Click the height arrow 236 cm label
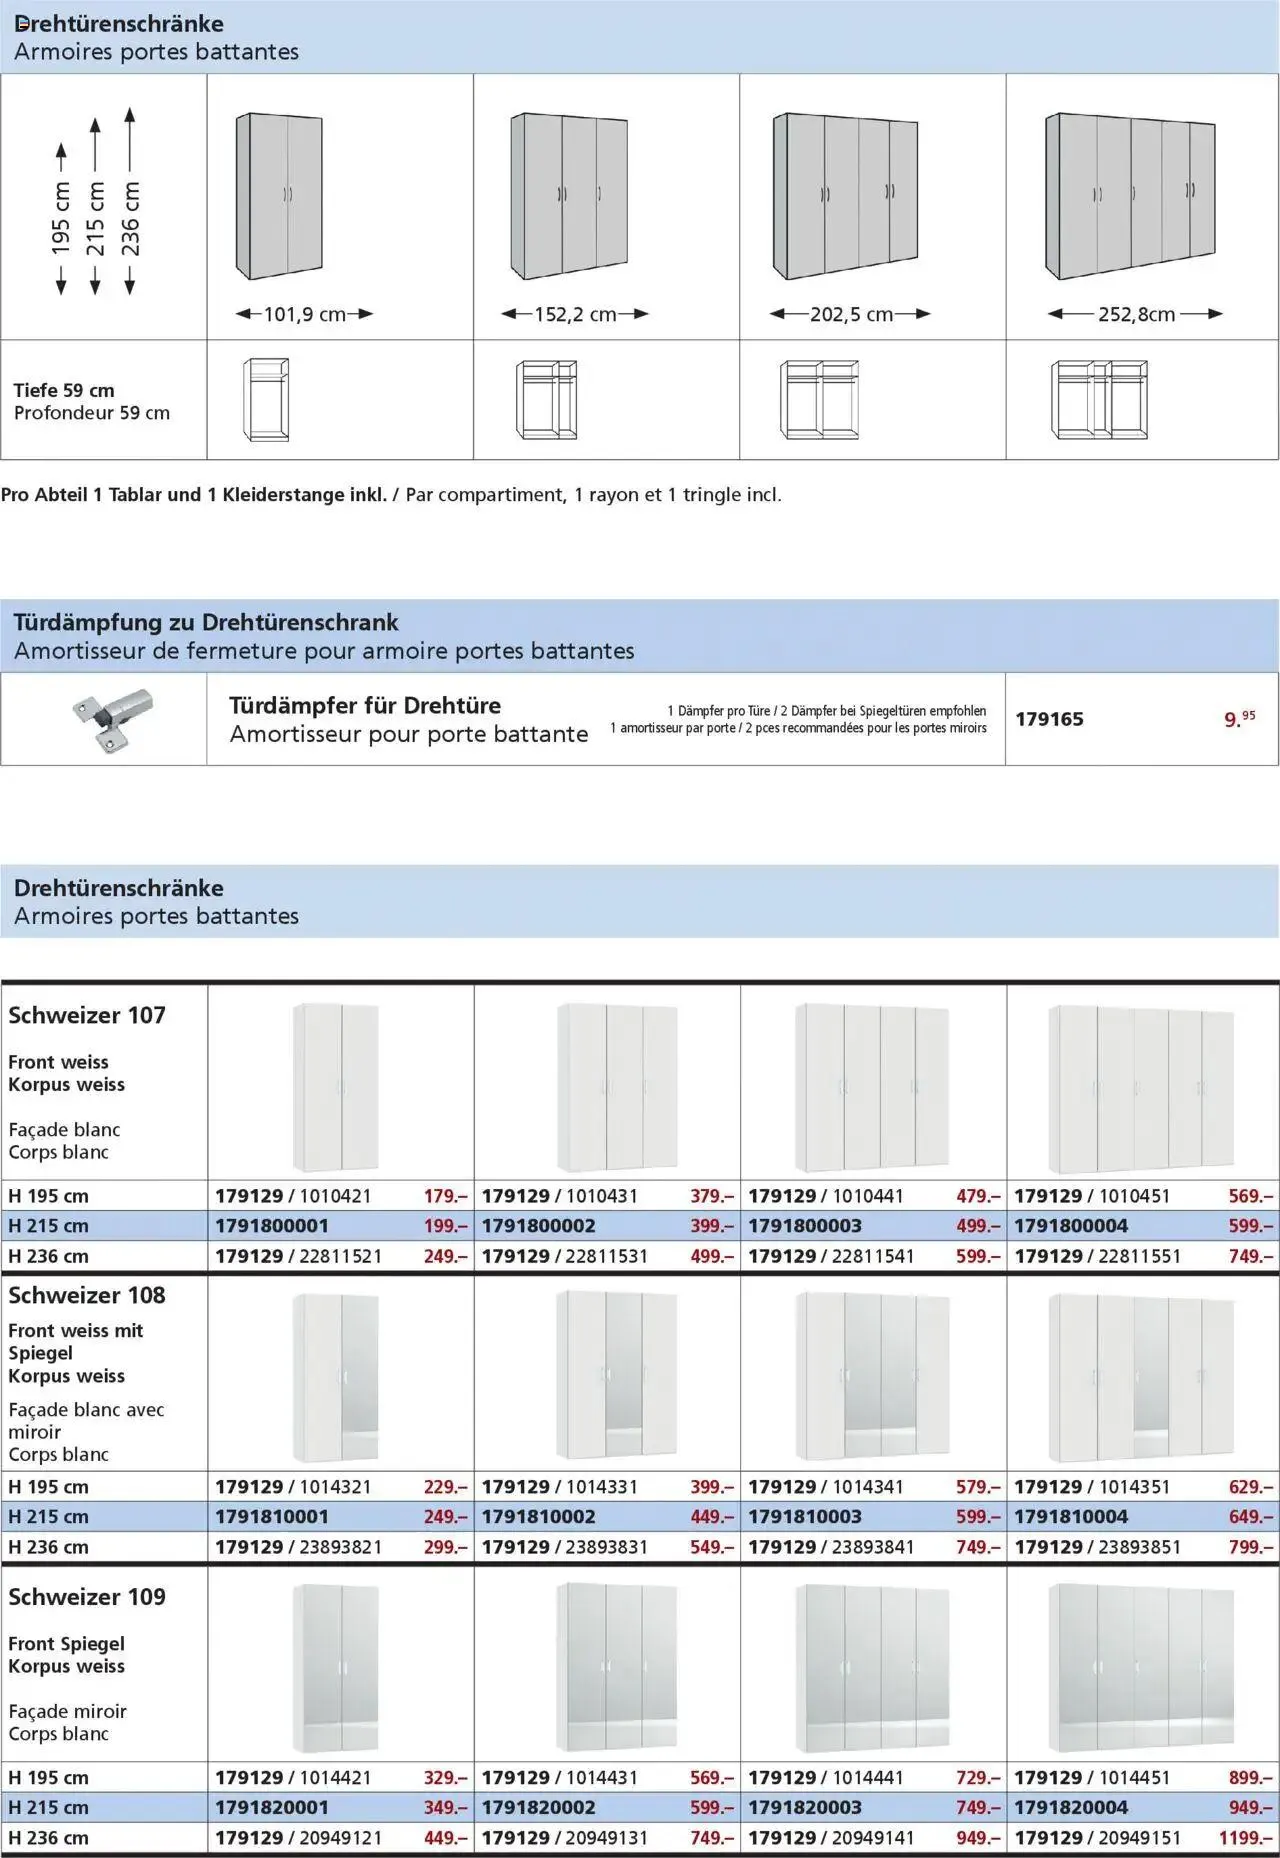 click(x=130, y=201)
